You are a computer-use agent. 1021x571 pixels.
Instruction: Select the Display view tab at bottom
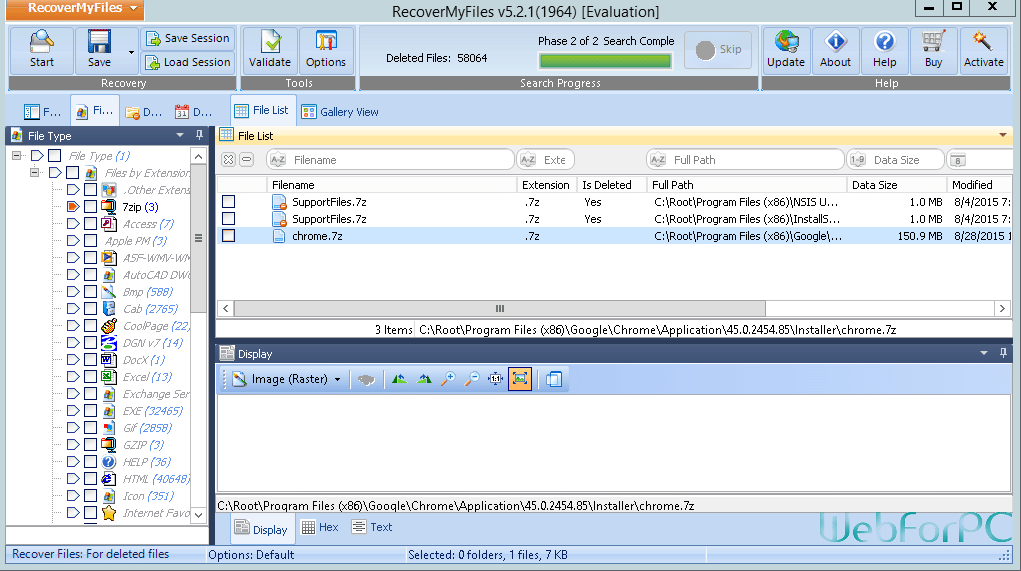pos(262,529)
